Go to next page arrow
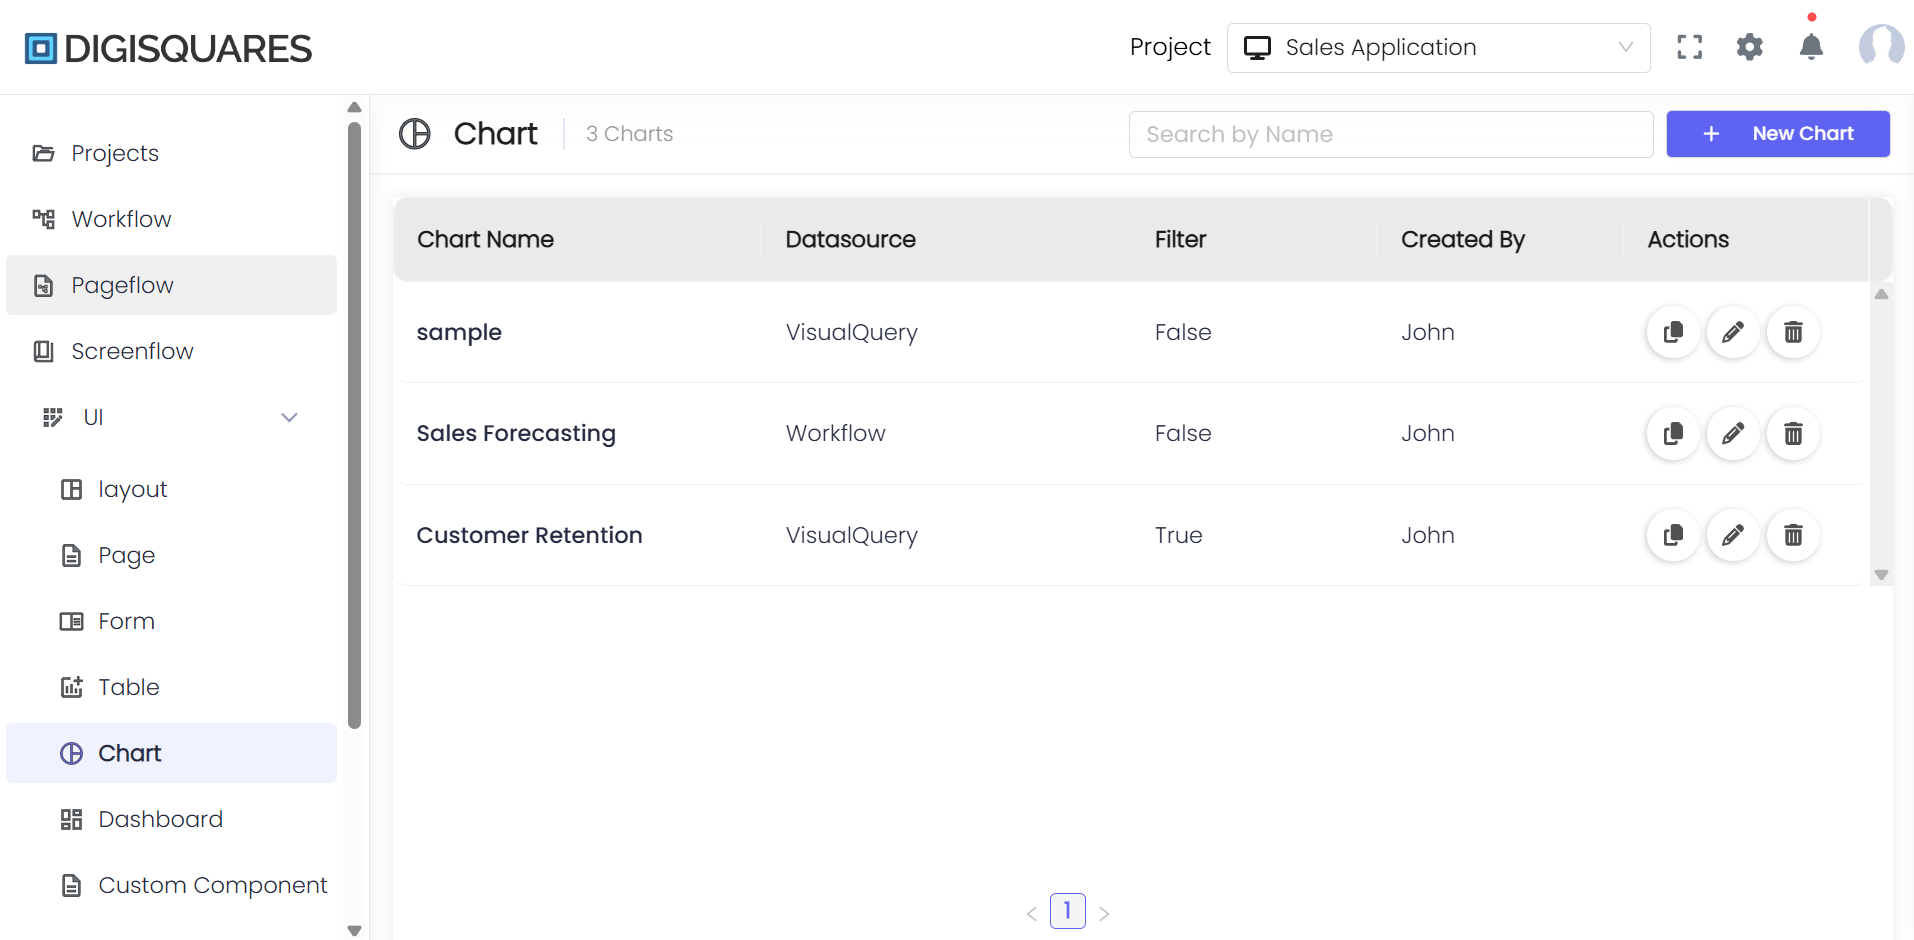Image resolution: width=1914 pixels, height=940 pixels. [x=1104, y=913]
